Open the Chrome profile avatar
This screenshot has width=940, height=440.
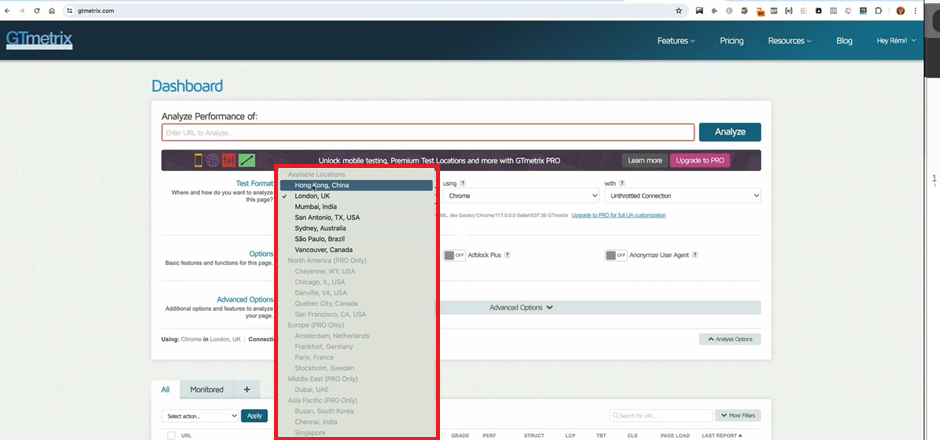tap(900, 11)
